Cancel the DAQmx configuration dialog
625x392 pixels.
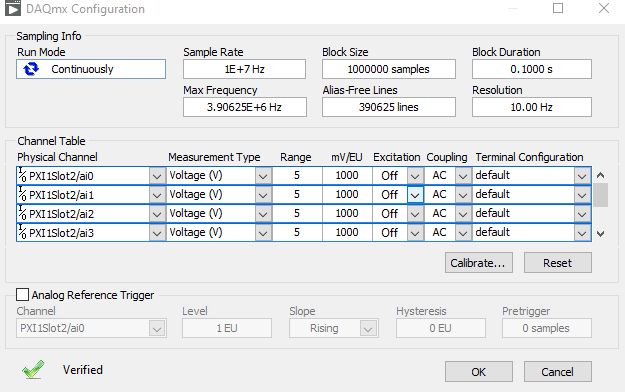(x=558, y=372)
